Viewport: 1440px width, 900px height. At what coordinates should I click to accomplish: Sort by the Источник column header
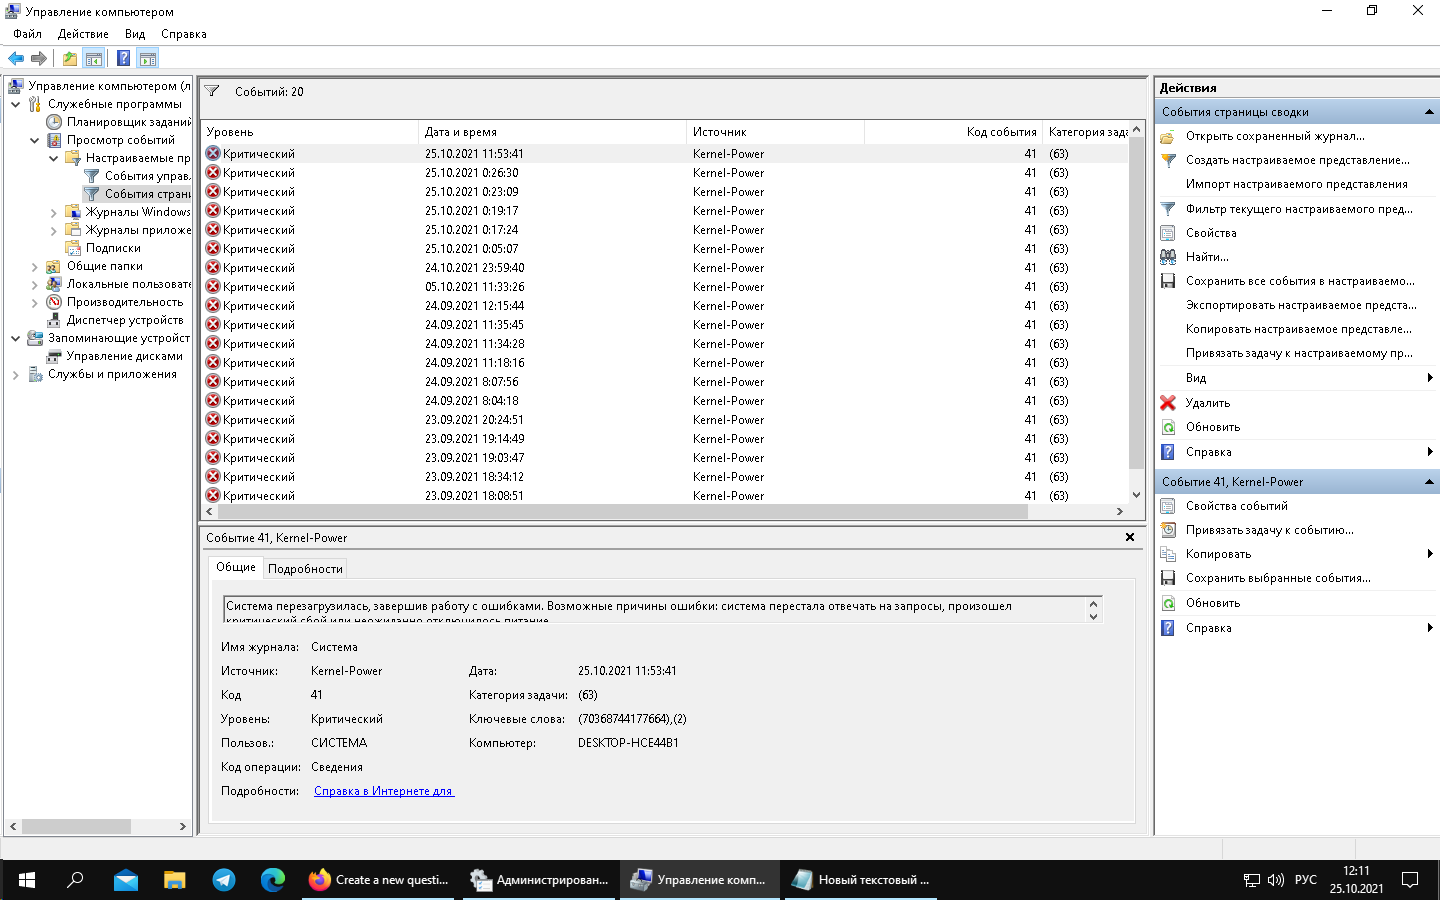776,132
